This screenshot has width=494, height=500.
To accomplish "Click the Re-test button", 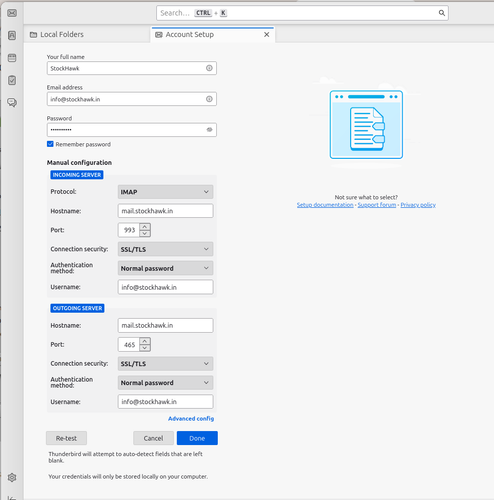I will (x=66, y=438).
